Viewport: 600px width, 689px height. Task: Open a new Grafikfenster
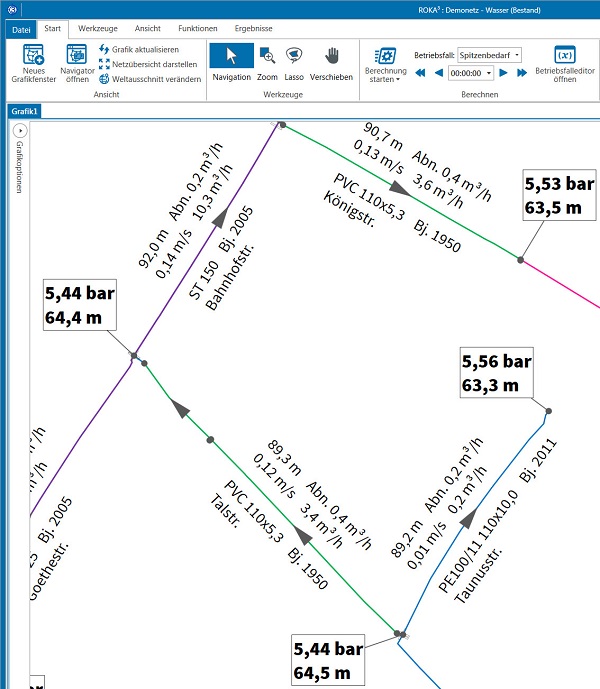click(x=32, y=62)
